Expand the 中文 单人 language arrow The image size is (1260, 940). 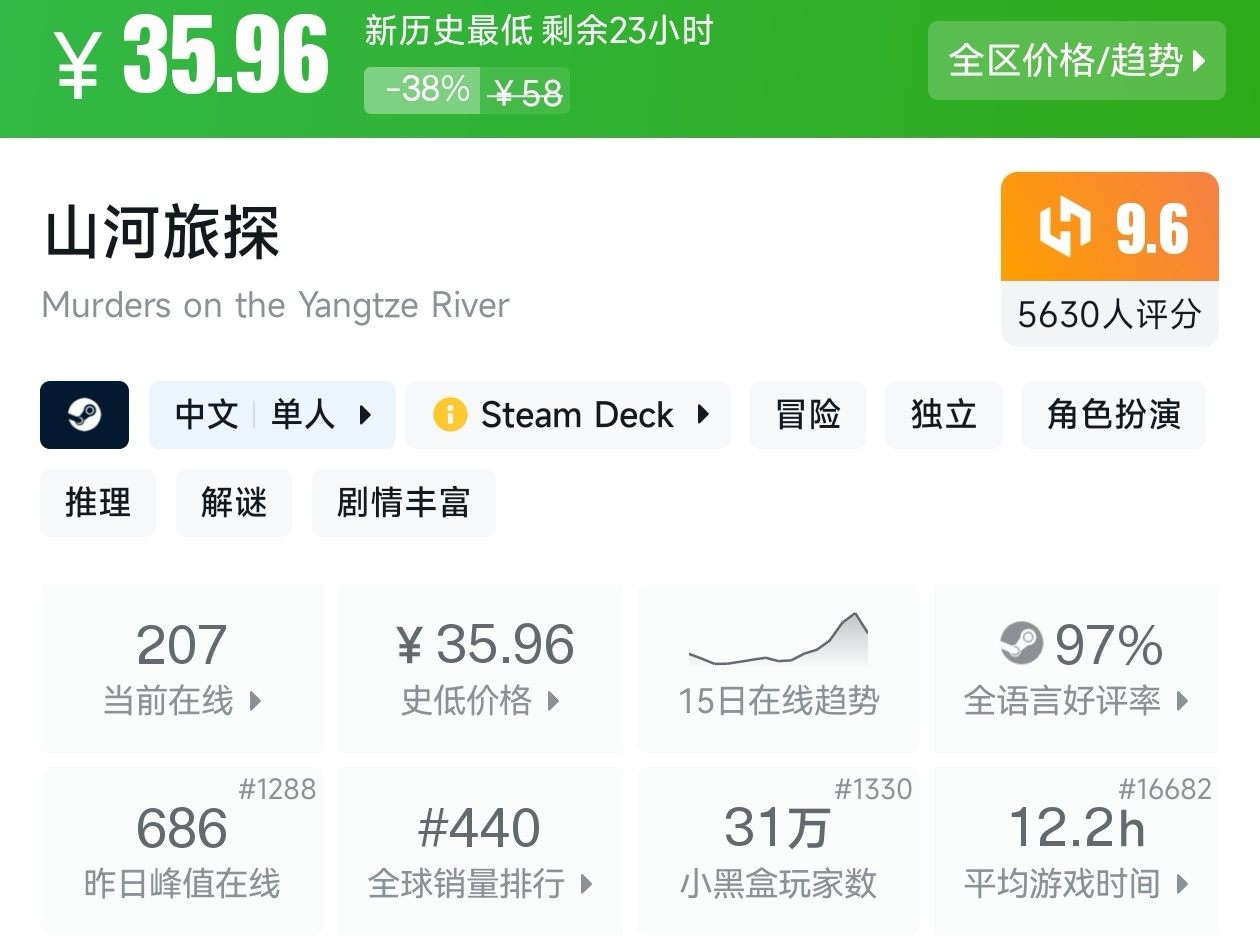pos(365,415)
